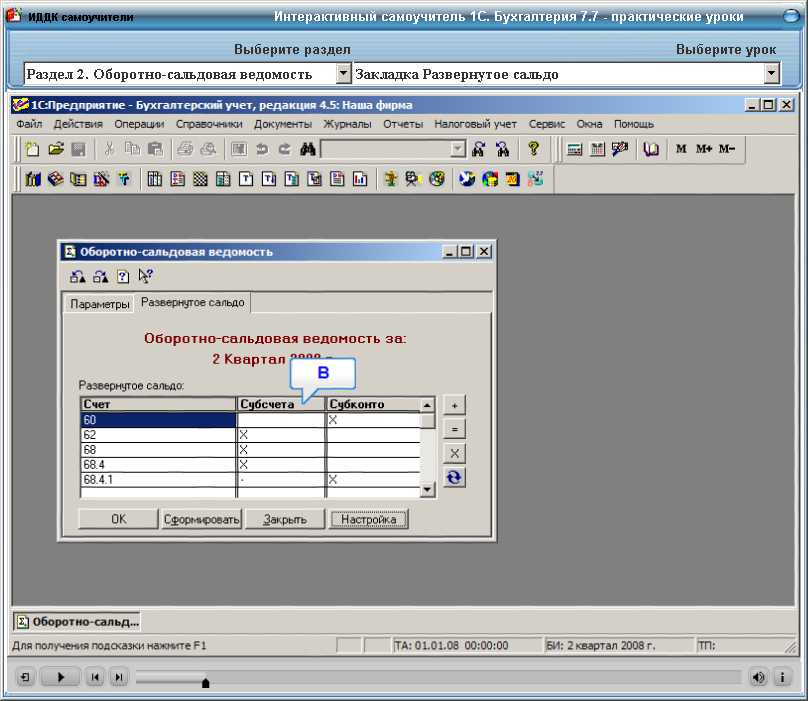Toggle Субсчета mark for account 62
This screenshot has width=808, height=701.
click(281, 435)
